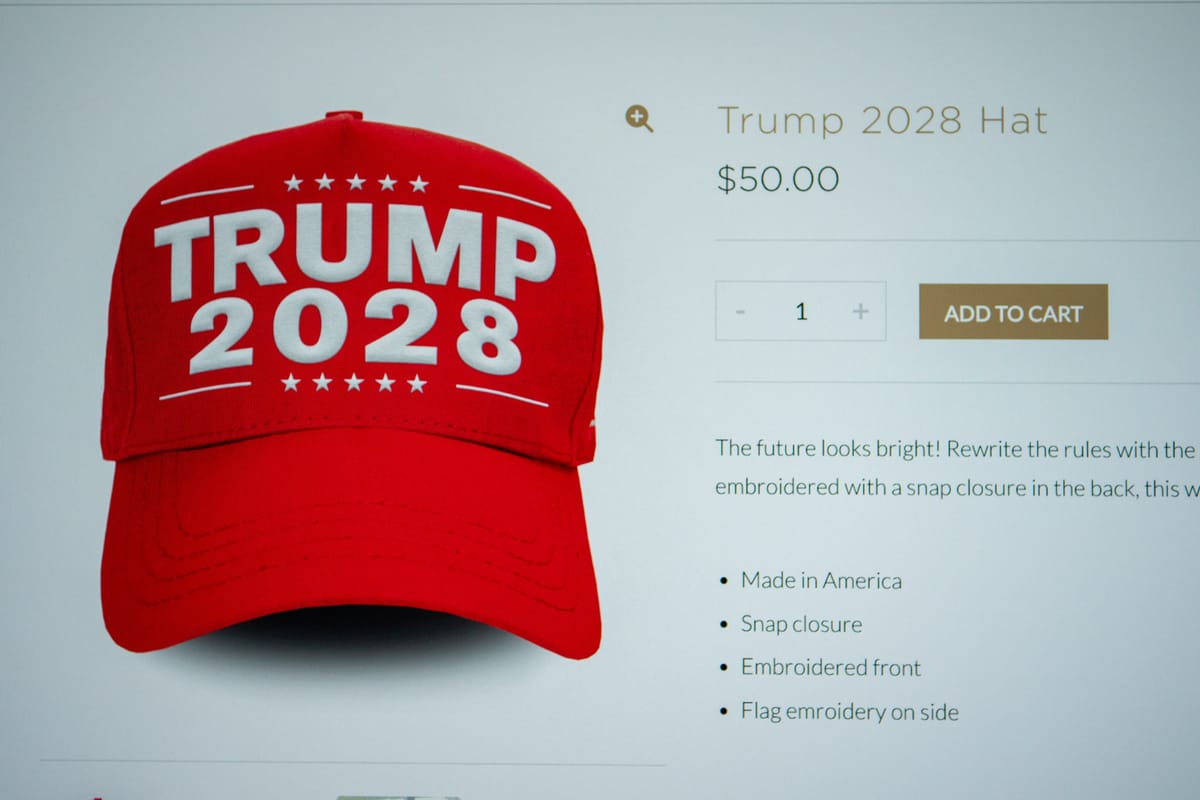Click the description line mentioning snap closure in back
The image size is (1200, 800).
point(957,489)
